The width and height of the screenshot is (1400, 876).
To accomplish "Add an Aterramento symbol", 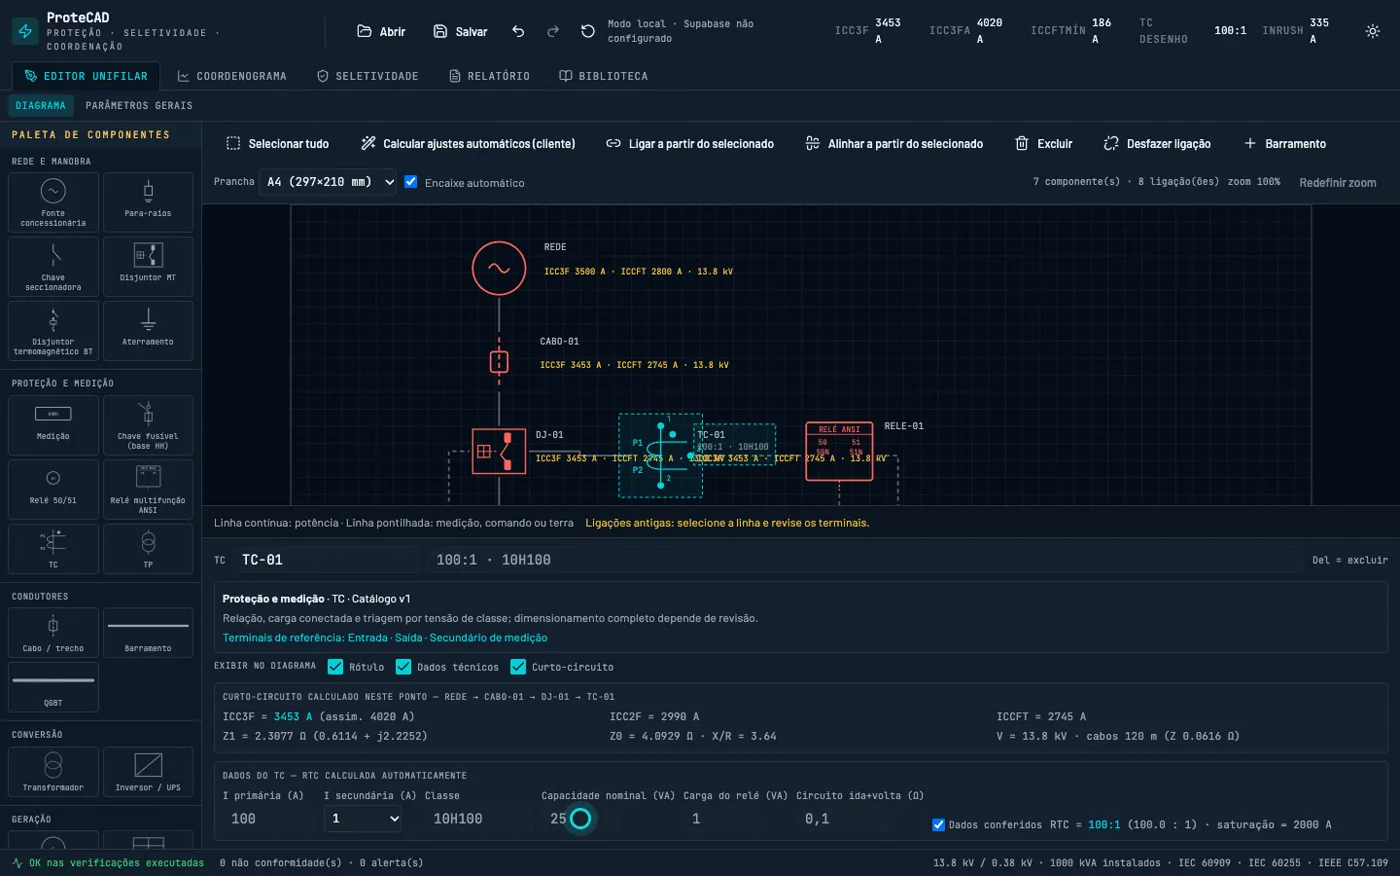I will (148, 330).
